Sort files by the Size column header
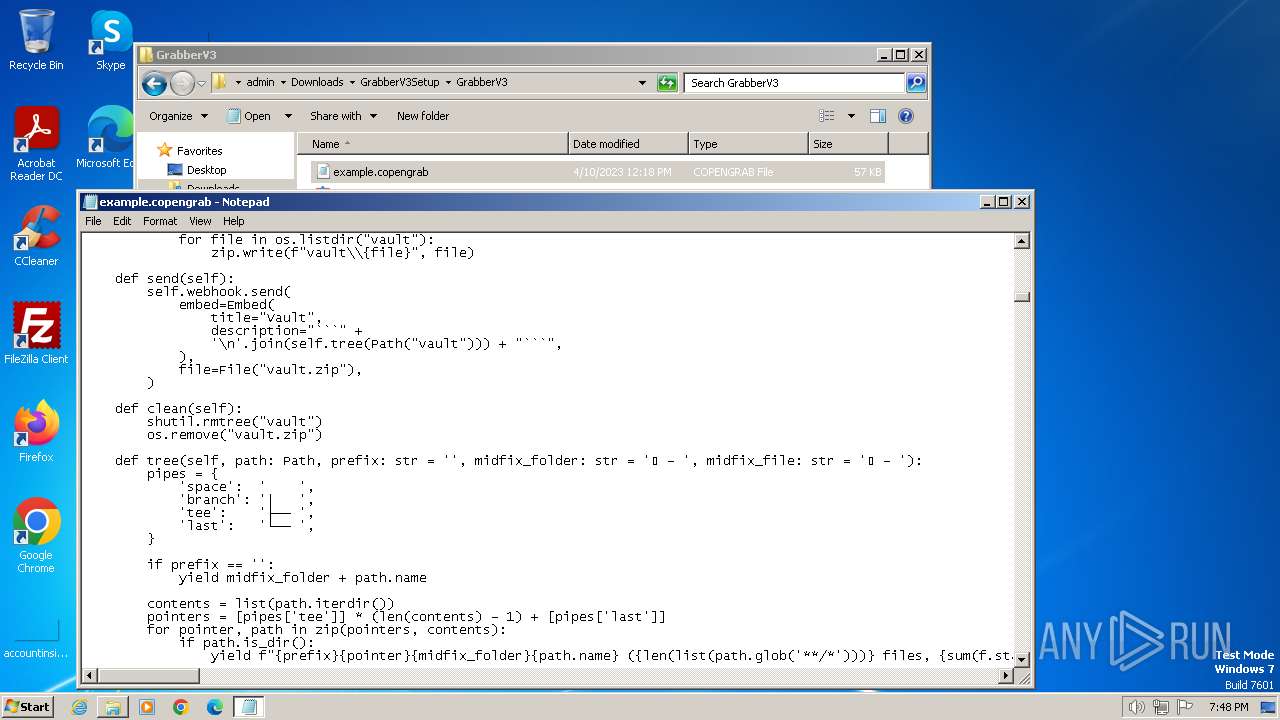1280x720 pixels. coord(848,144)
